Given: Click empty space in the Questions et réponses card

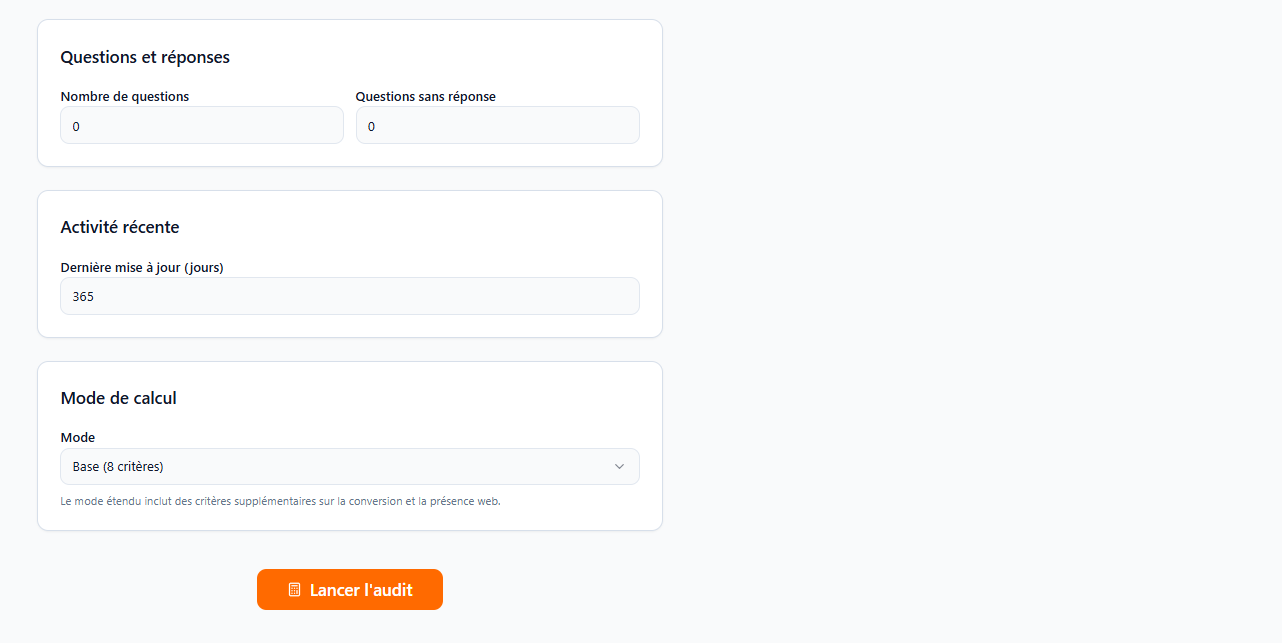Looking at the screenshot, I should (x=450, y=55).
